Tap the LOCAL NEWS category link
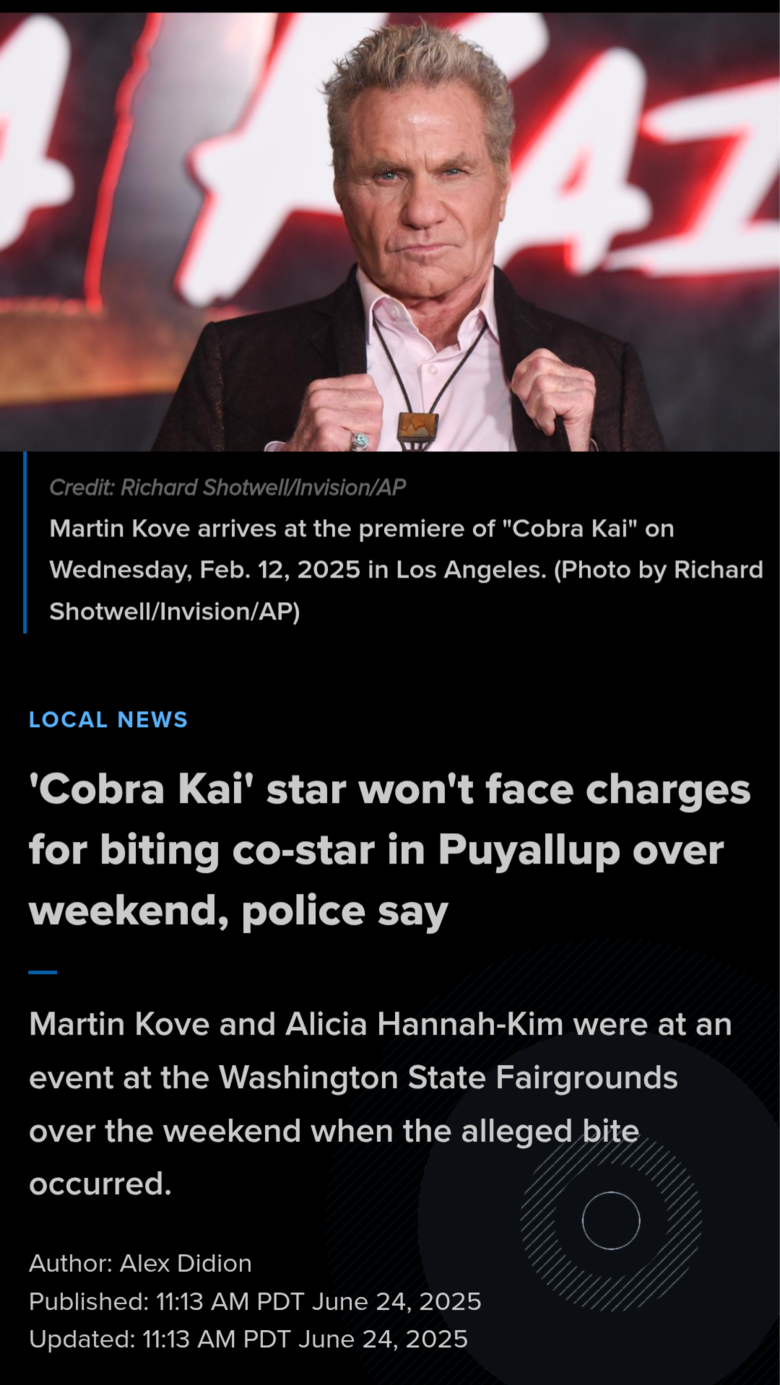Screen dimensions: 780x1385 (108, 720)
